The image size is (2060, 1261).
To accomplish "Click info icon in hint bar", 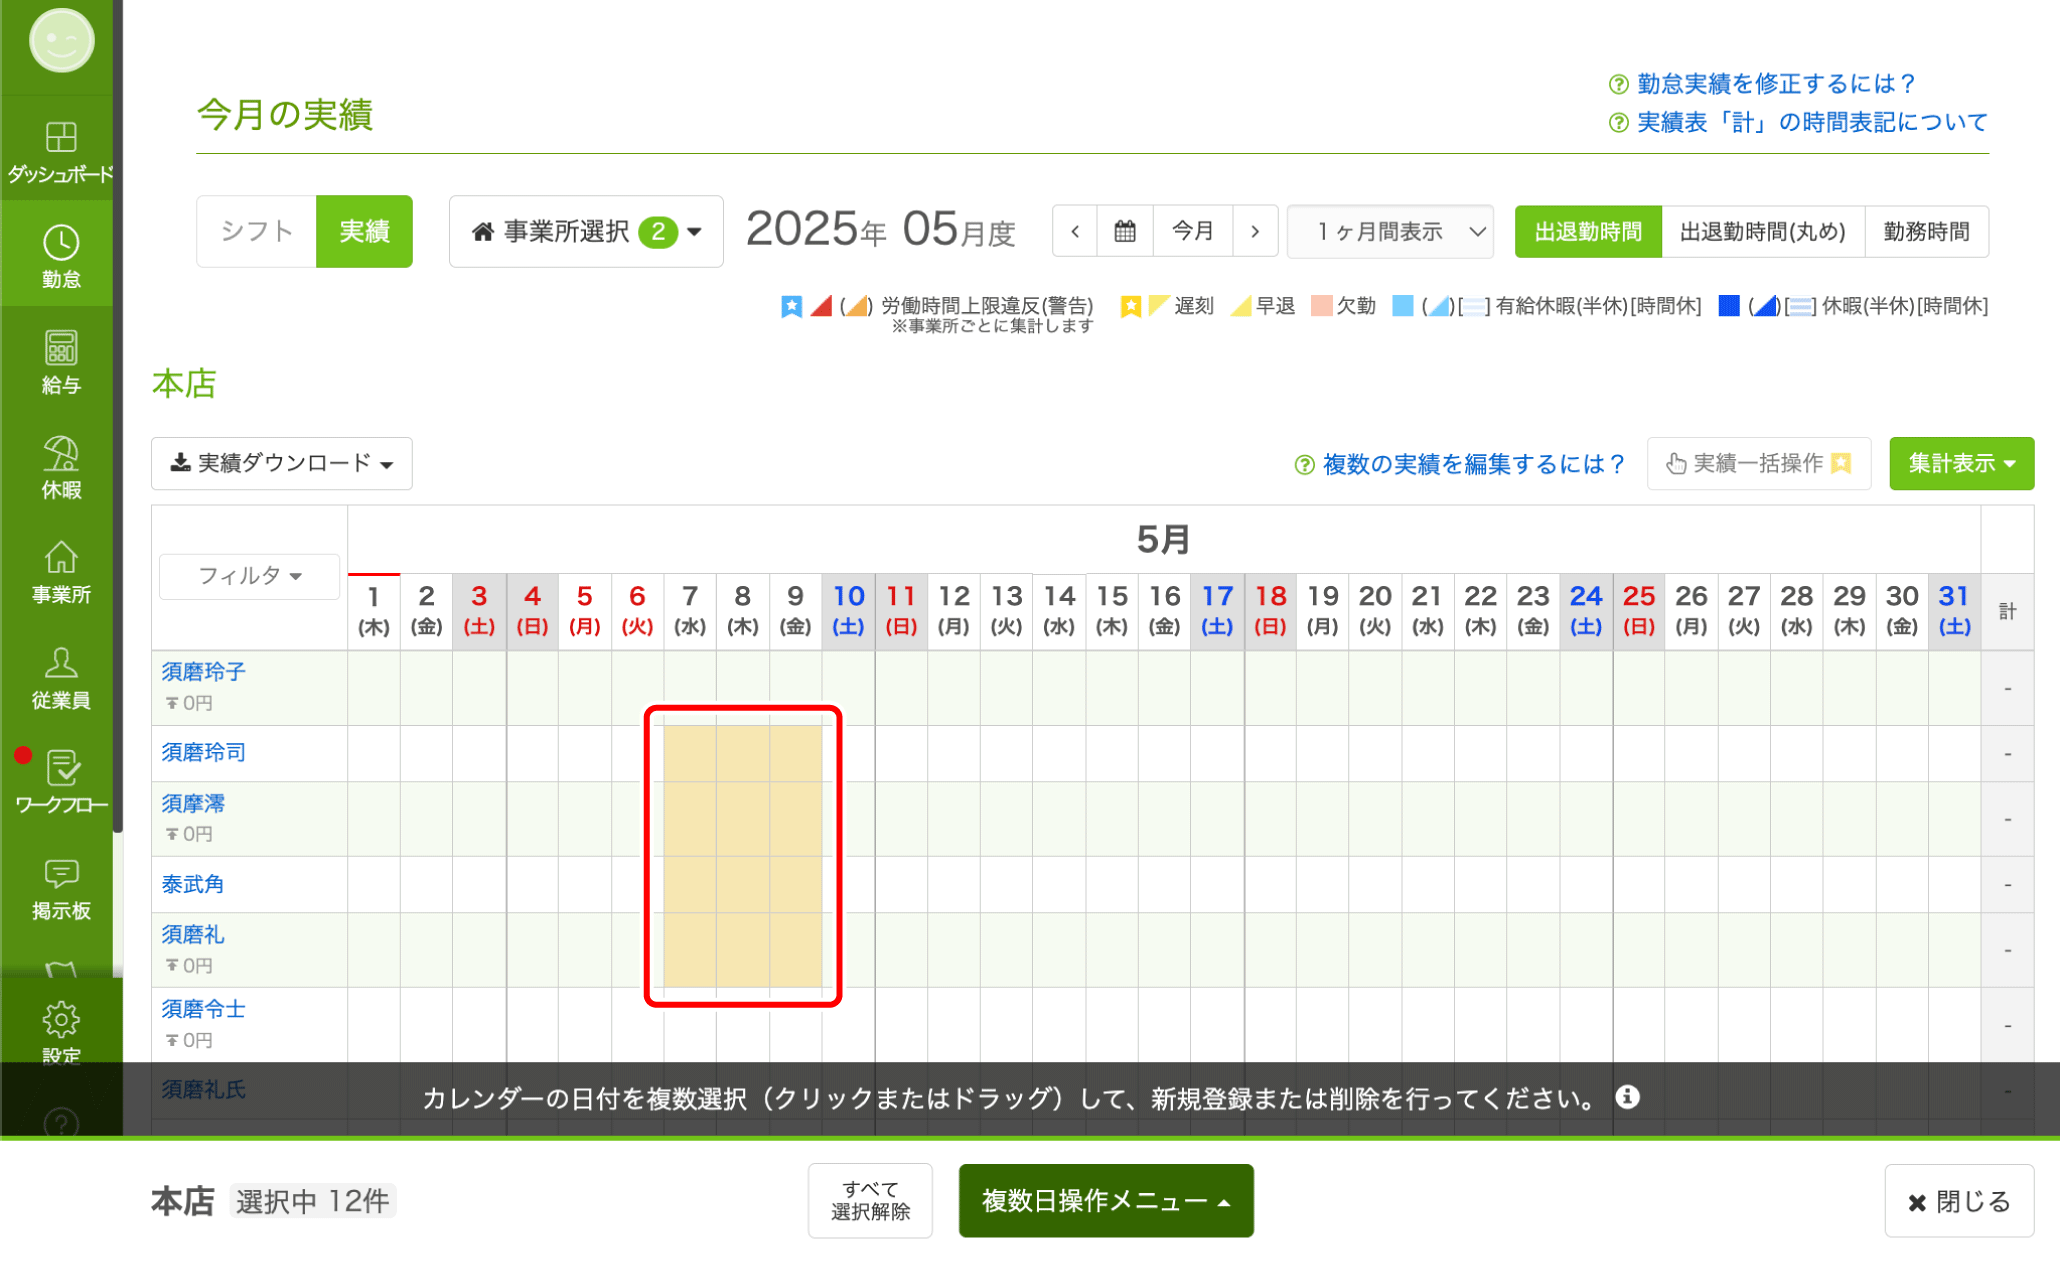I will [x=1627, y=1098].
